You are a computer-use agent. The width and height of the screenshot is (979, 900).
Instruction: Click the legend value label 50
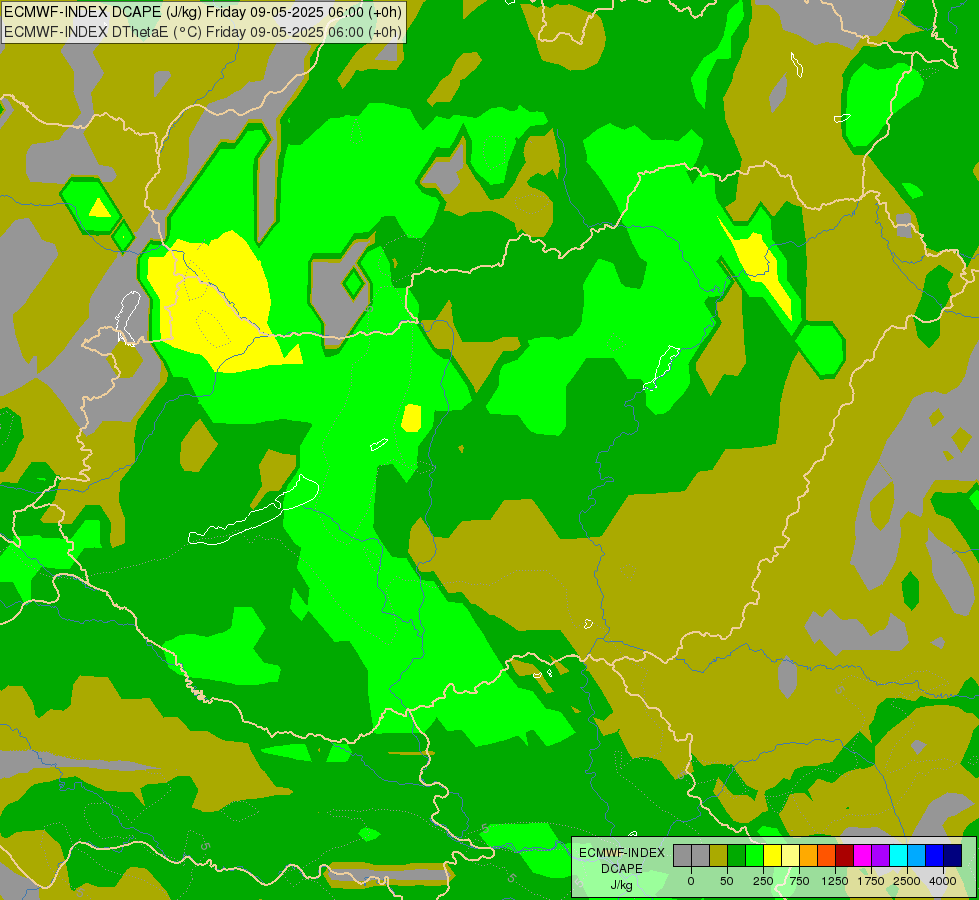[x=727, y=881]
